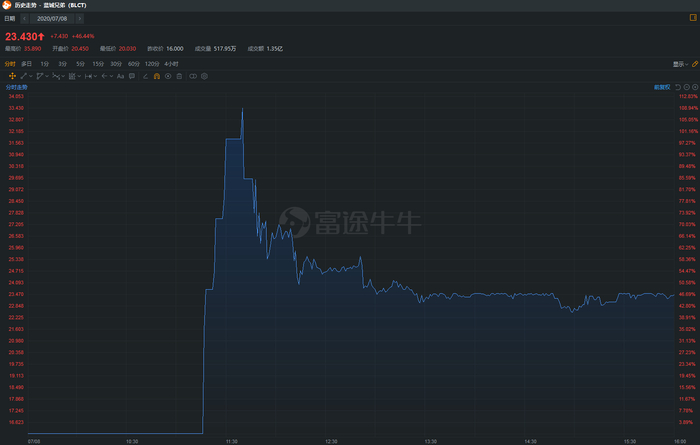The image size is (700, 445).
Task: Click the middle circle icon beside the undo arrow
Action: pyautogui.click(x=687, y=87)
